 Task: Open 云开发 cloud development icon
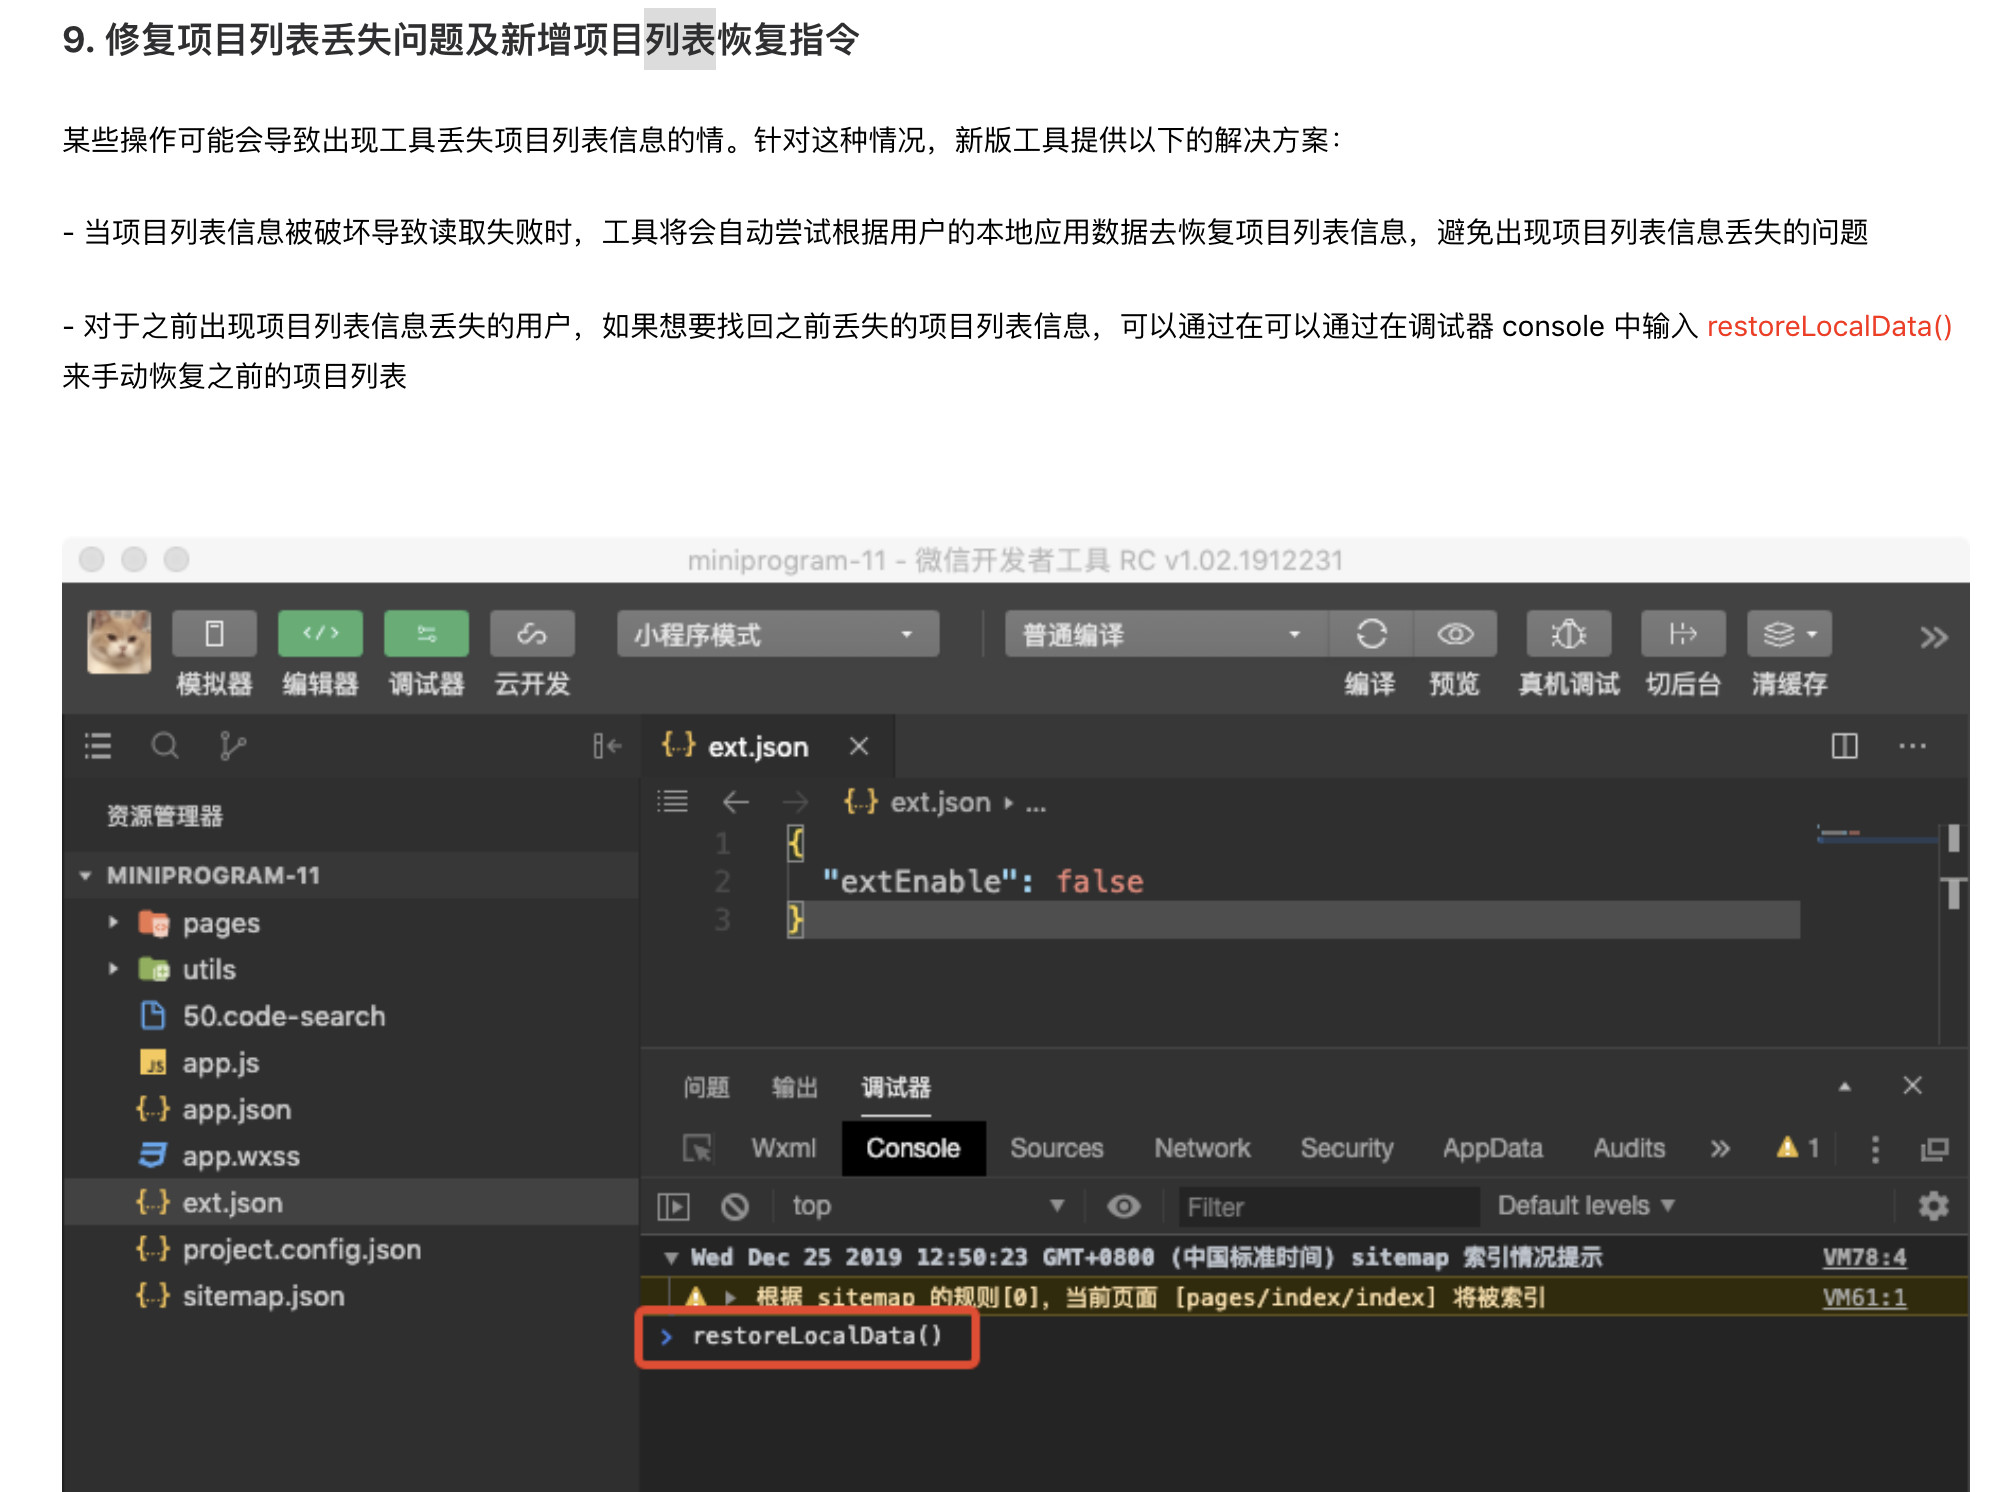point(532,634)
